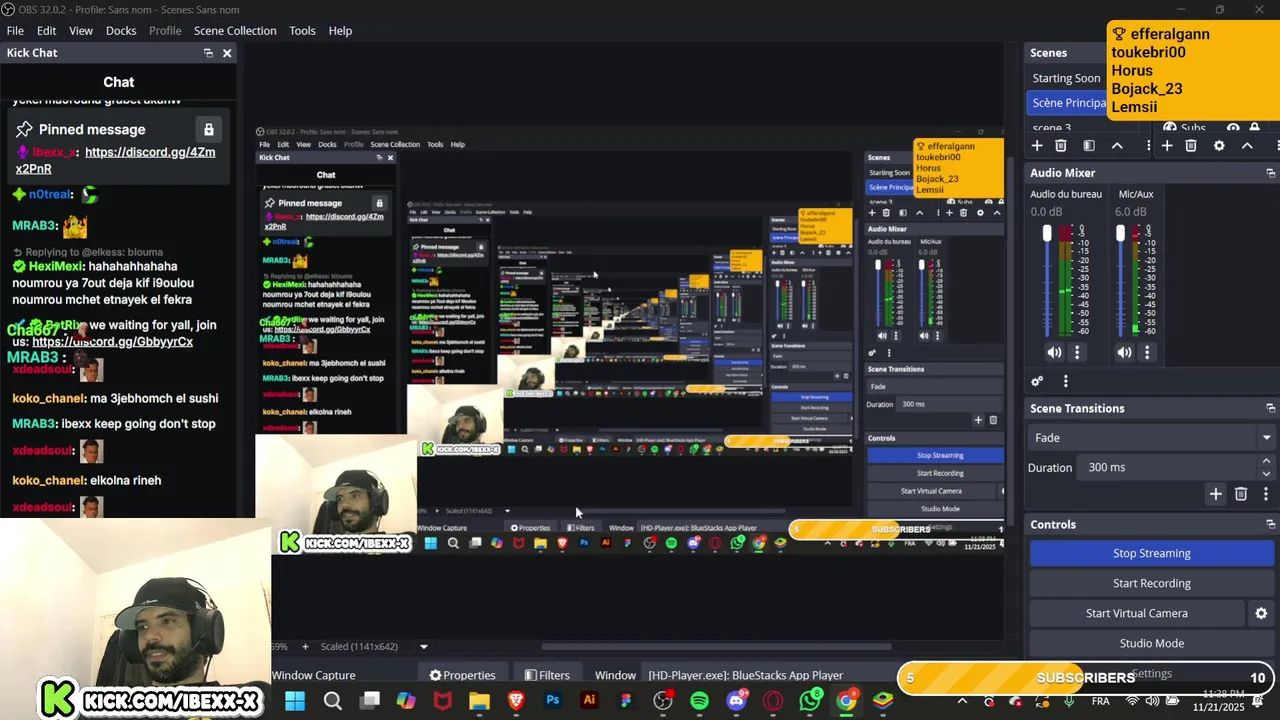Open the Scene Collection menu
This screenshot has height=720, width=1280.
pos(235,31)
